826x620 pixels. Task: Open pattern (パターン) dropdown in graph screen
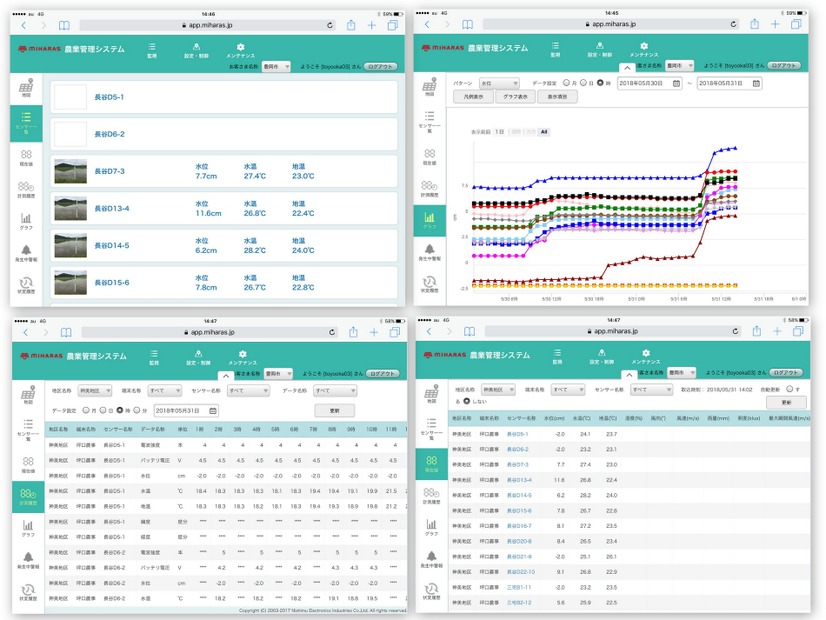[x=499, y=83]
